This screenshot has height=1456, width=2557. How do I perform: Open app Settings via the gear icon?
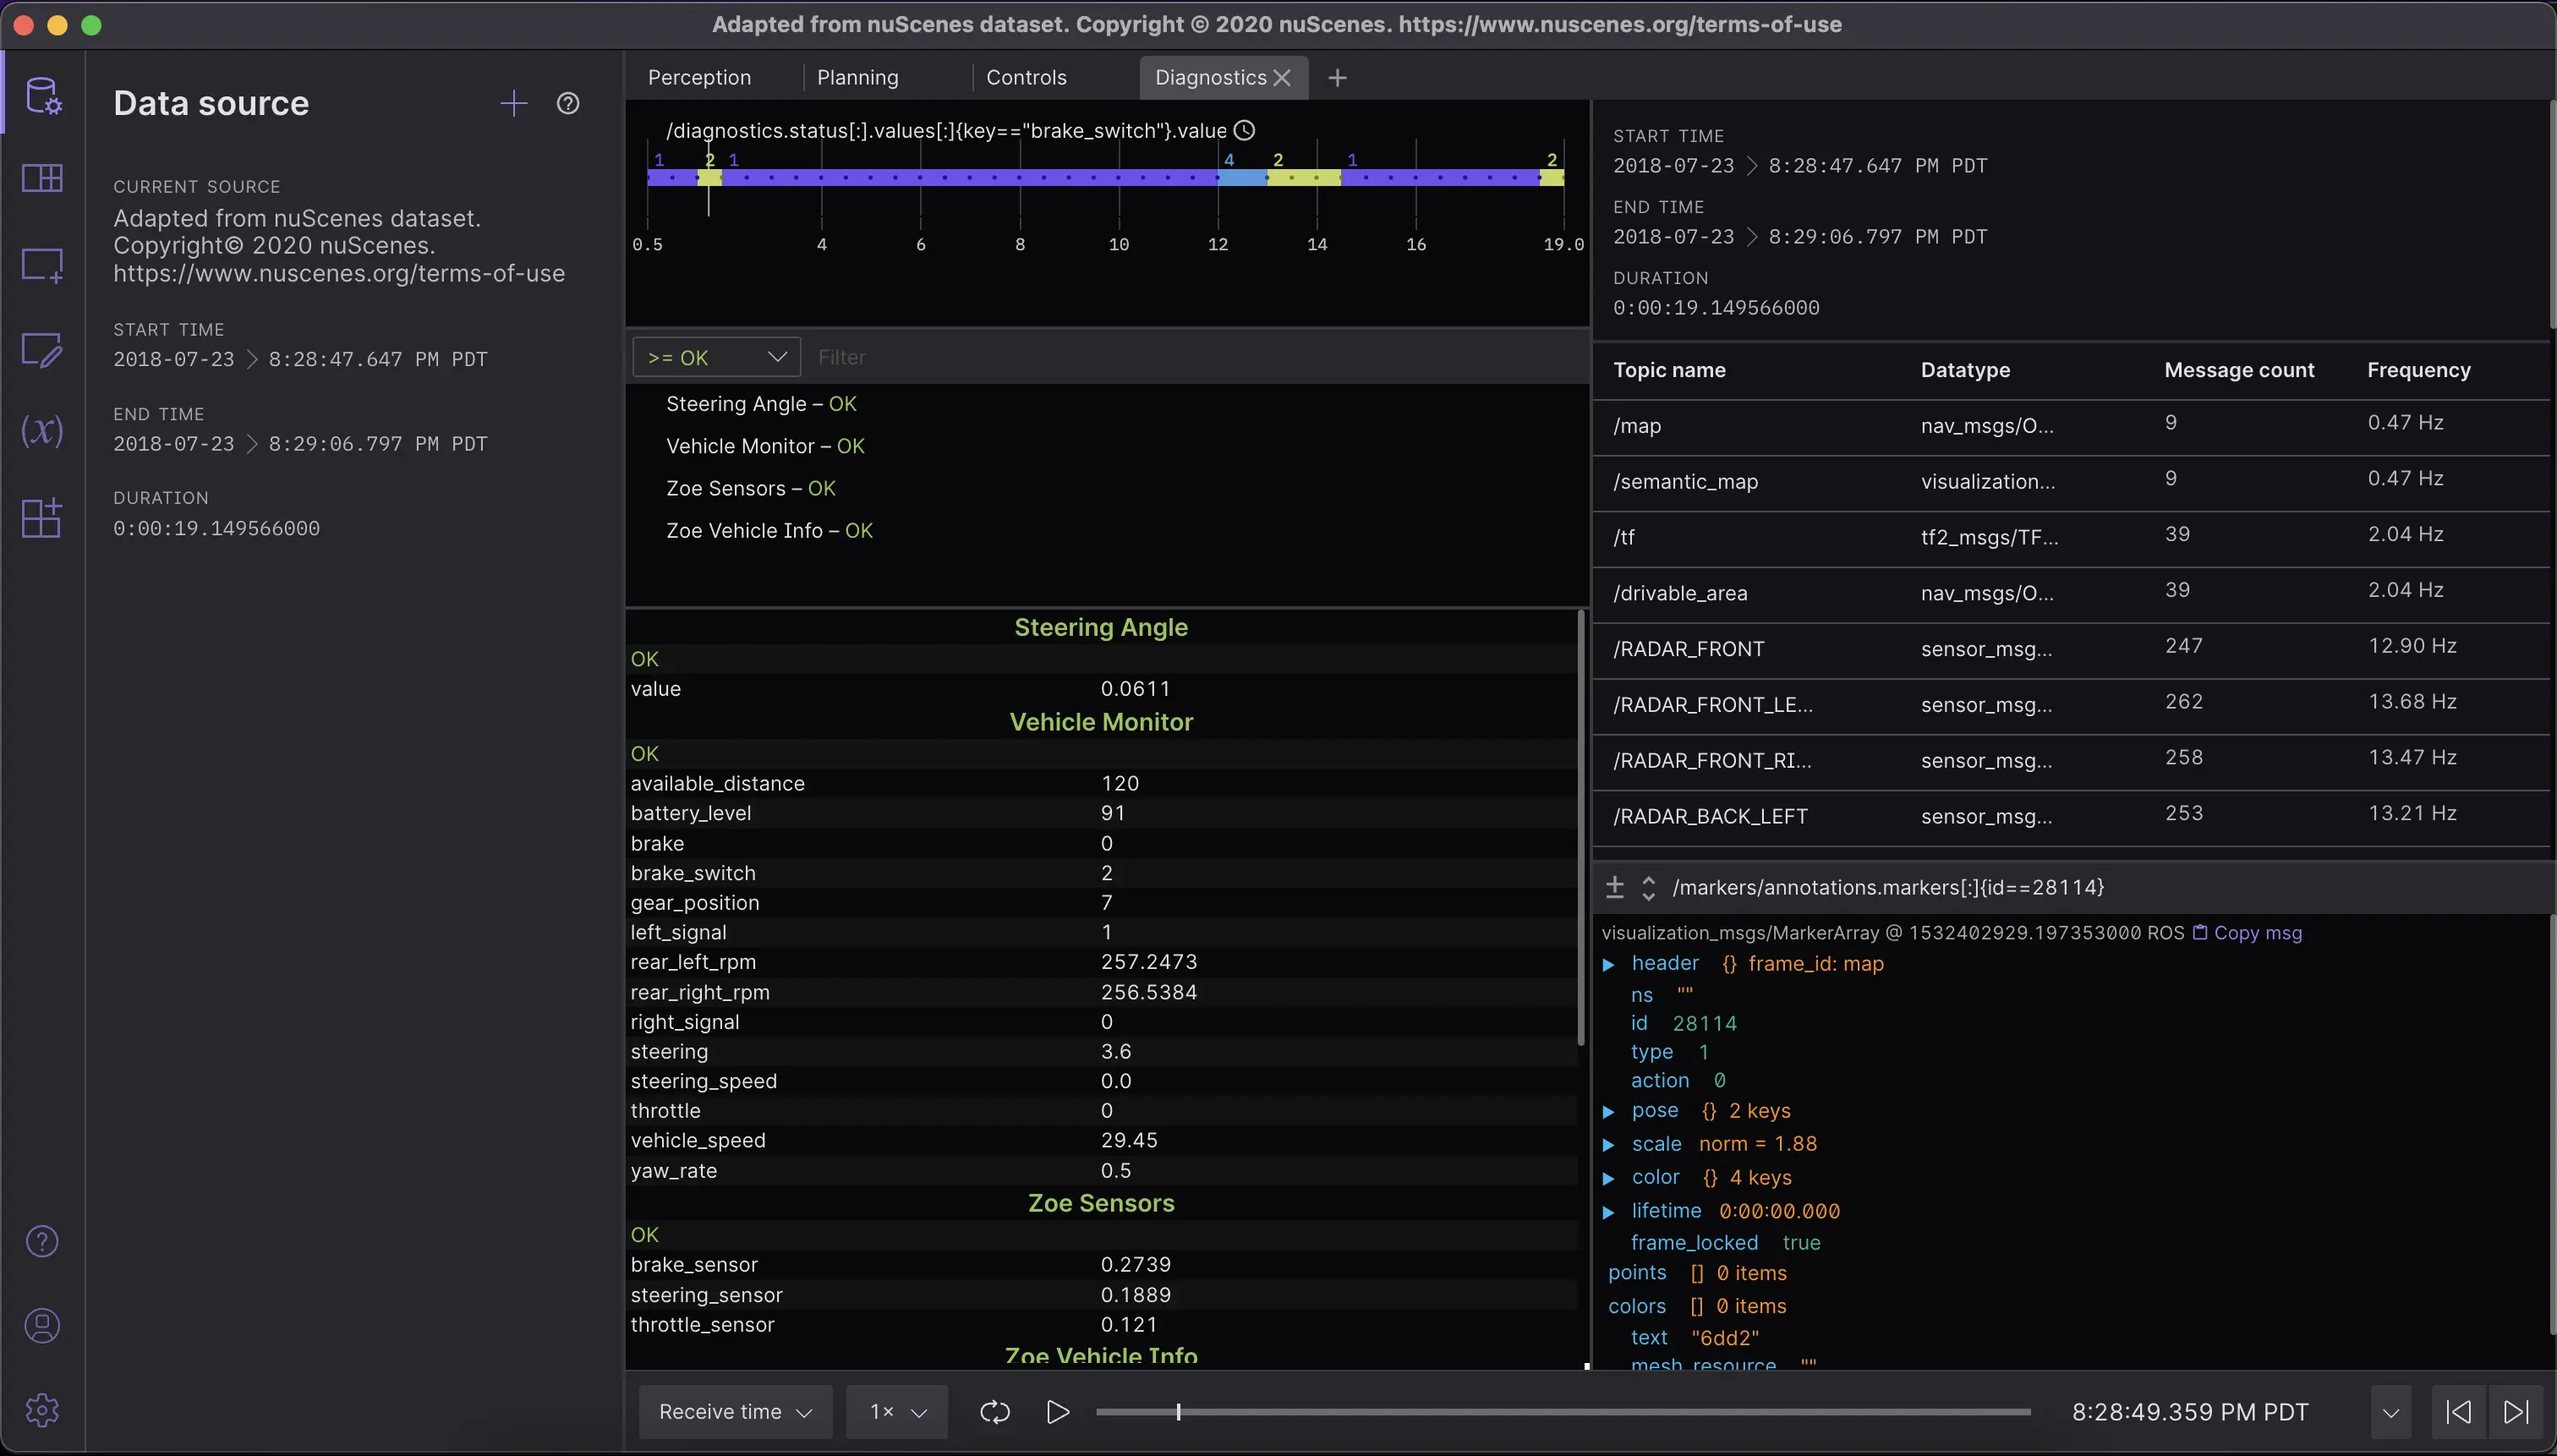(x=42, y=1410)
